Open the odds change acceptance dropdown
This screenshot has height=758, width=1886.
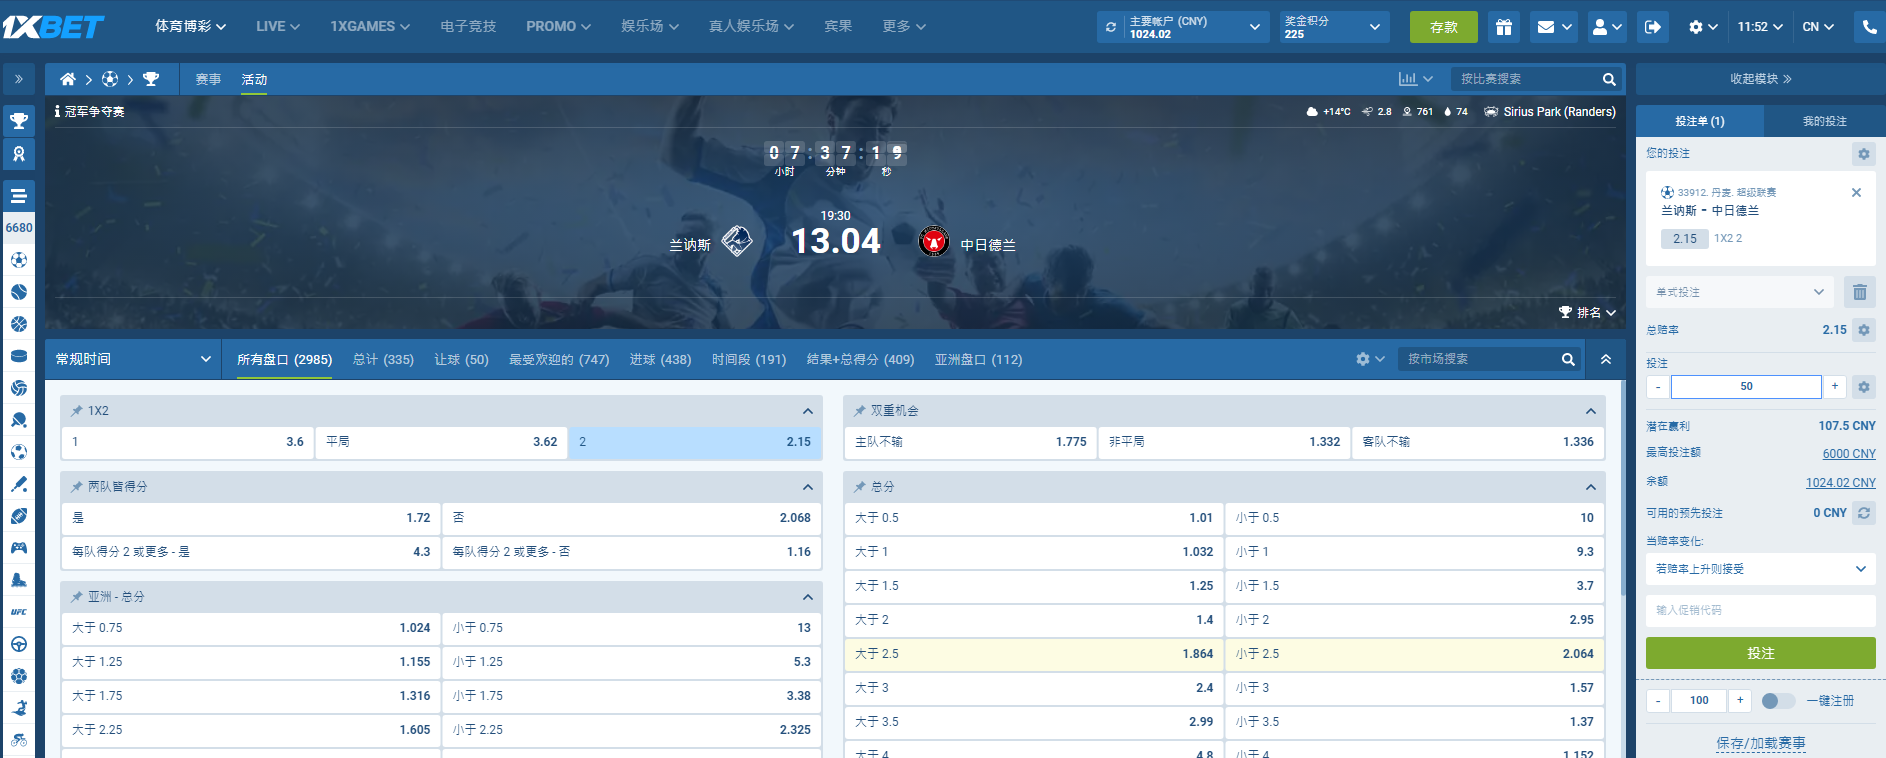(1760, 569)
